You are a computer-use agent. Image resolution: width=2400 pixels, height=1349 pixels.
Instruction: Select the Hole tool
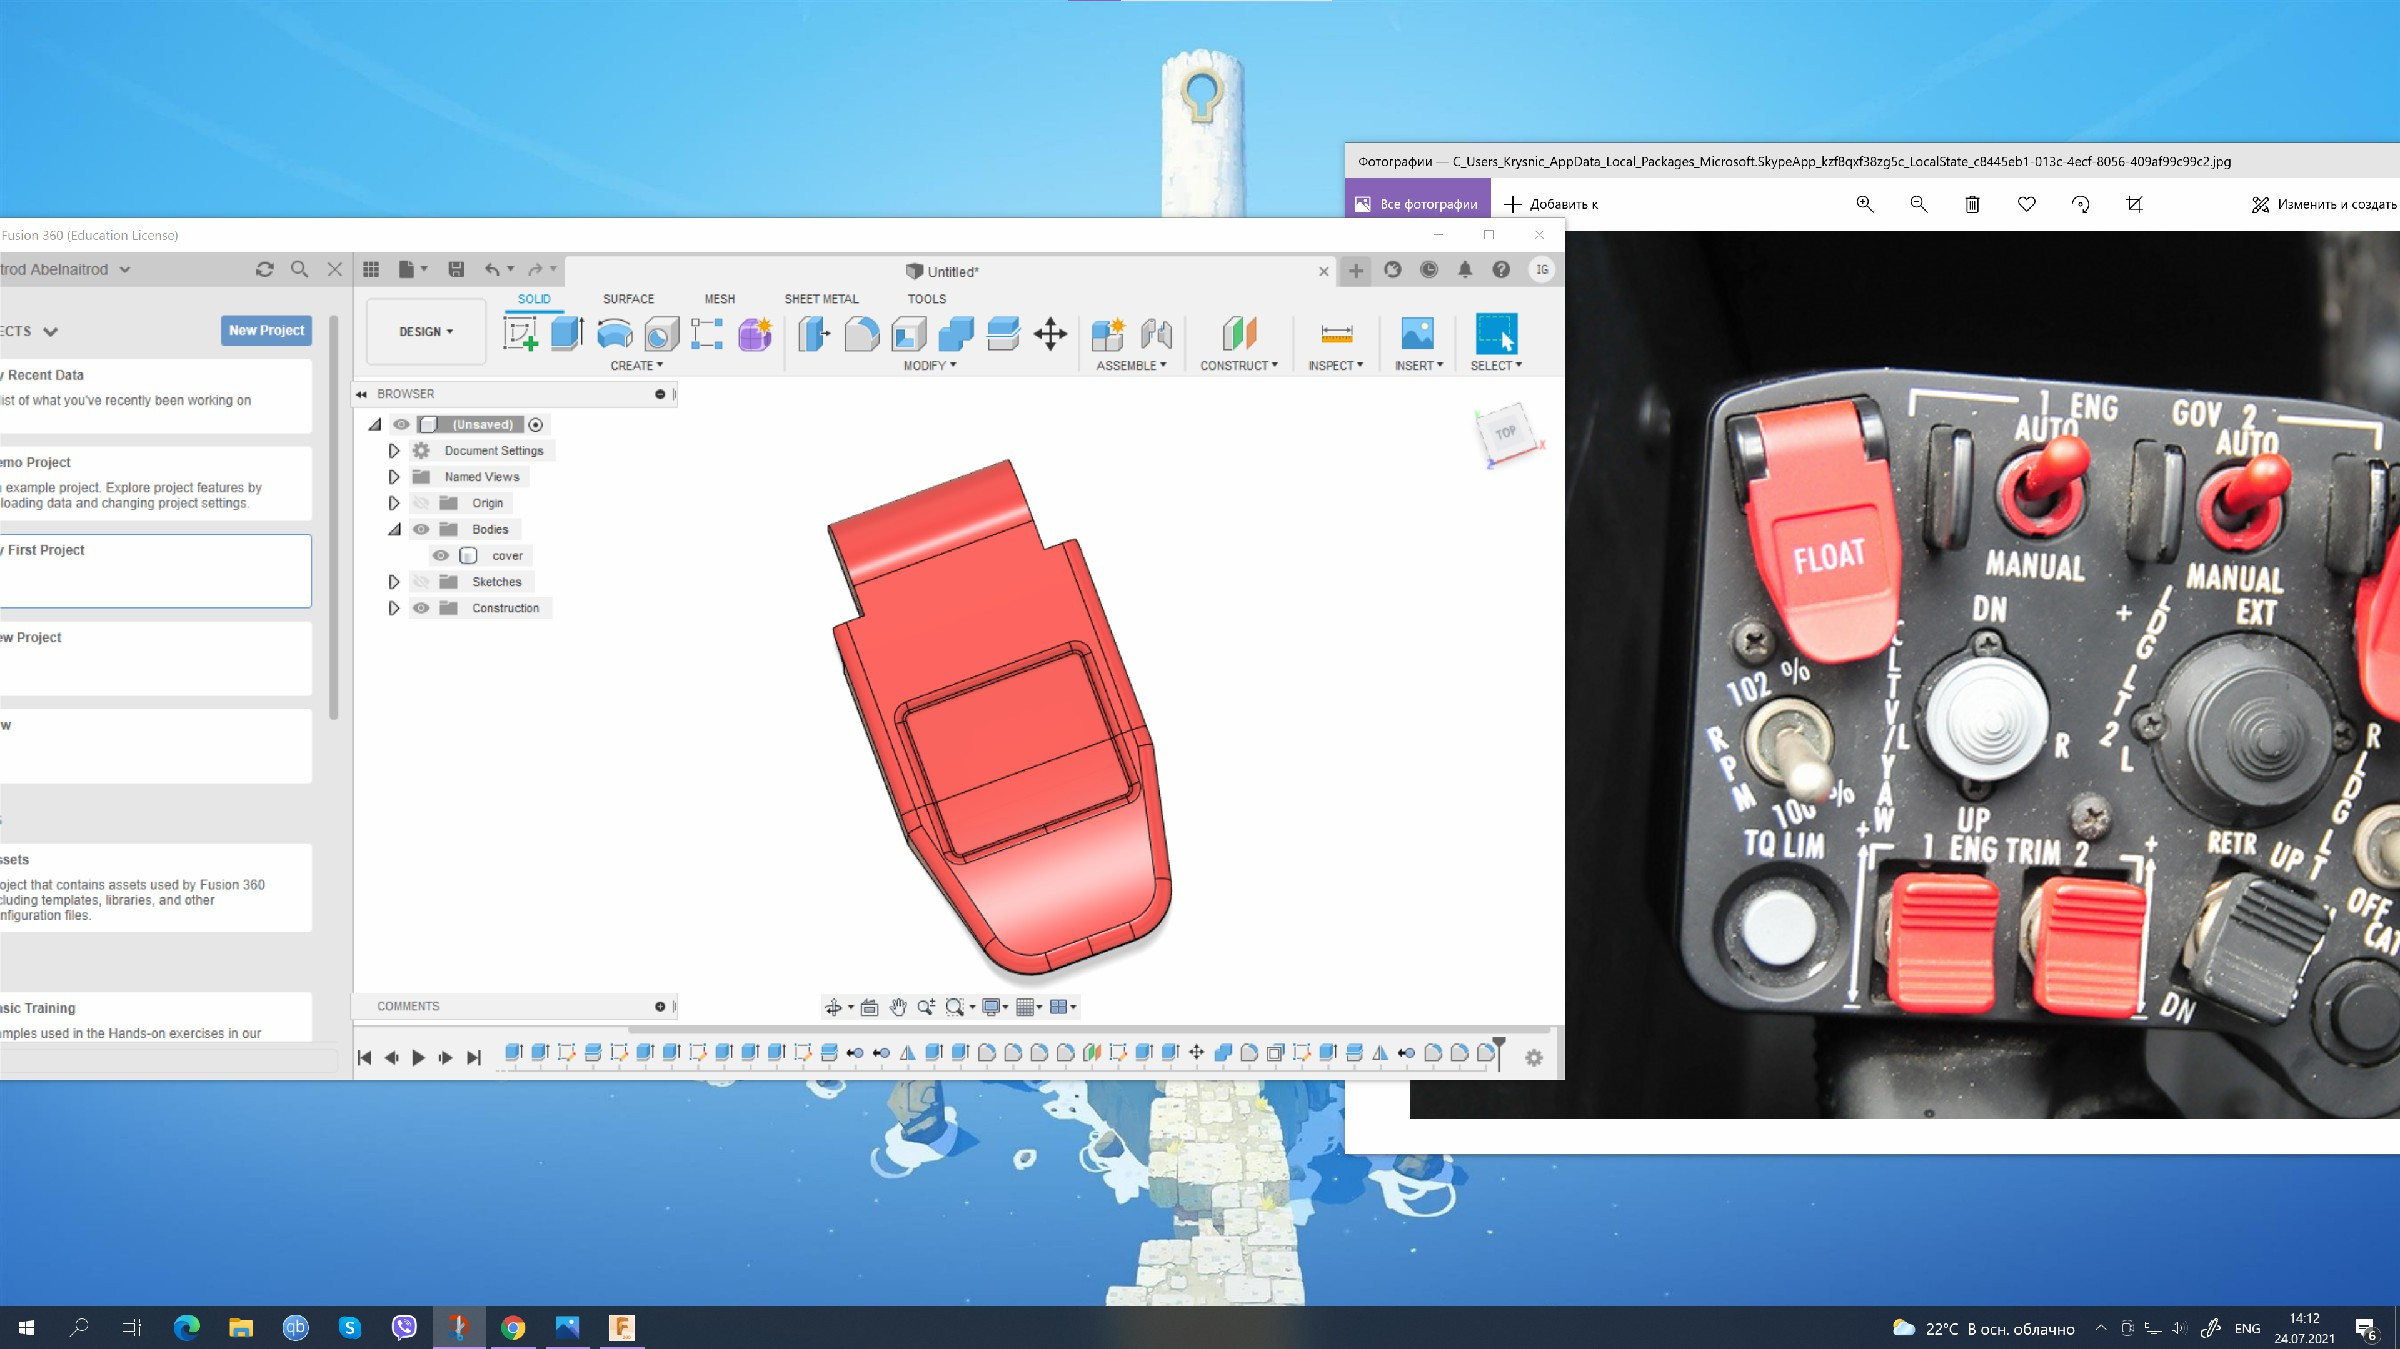660,333
